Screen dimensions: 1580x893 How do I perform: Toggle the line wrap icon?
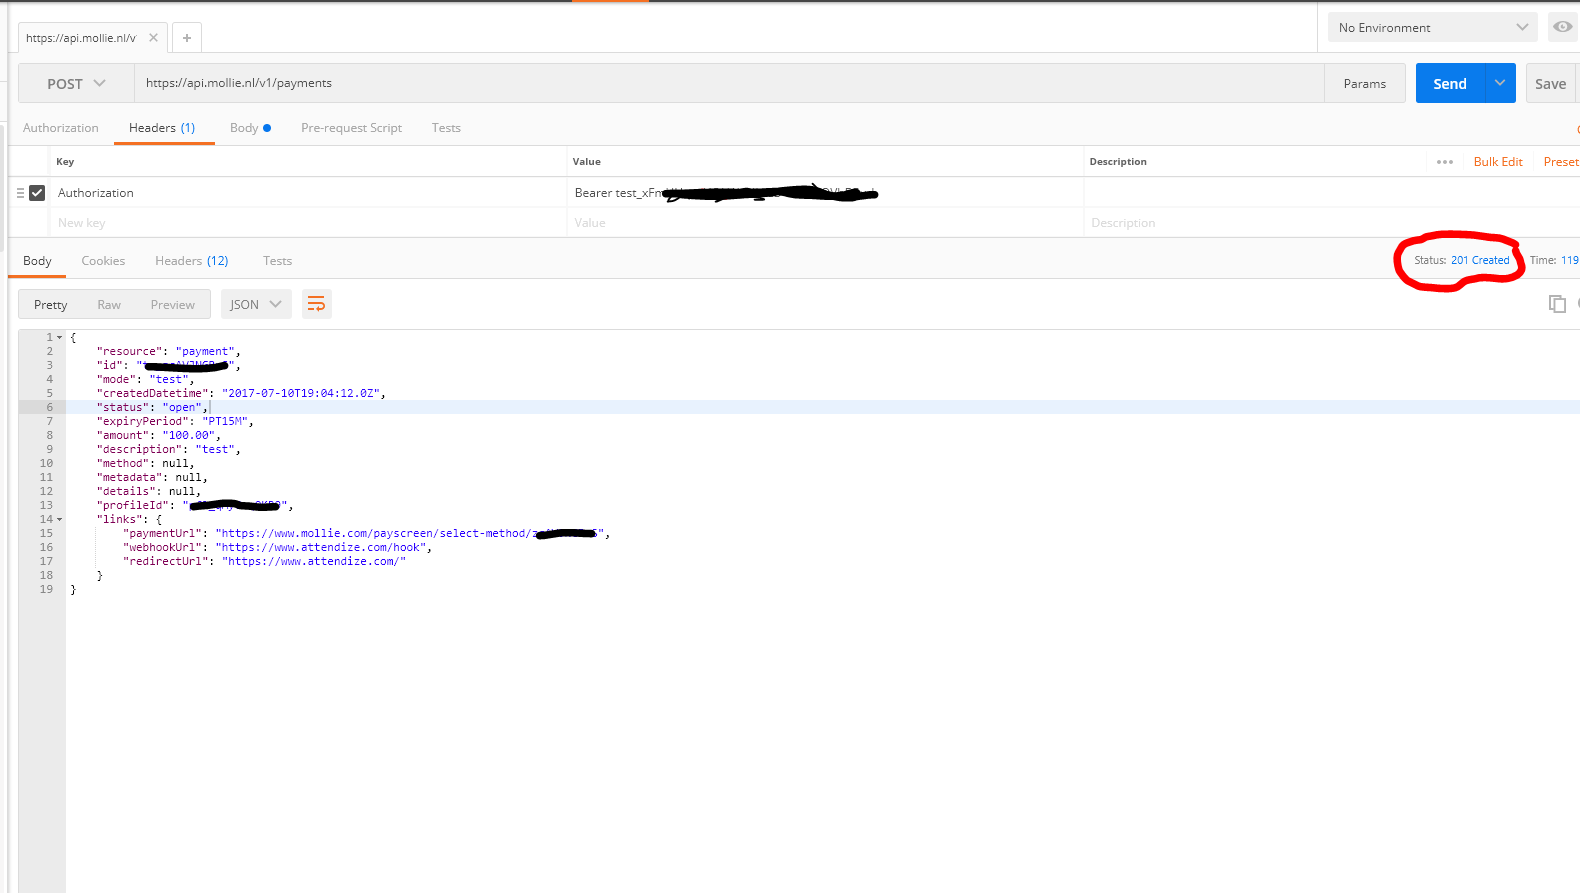(x=316, y=304)
